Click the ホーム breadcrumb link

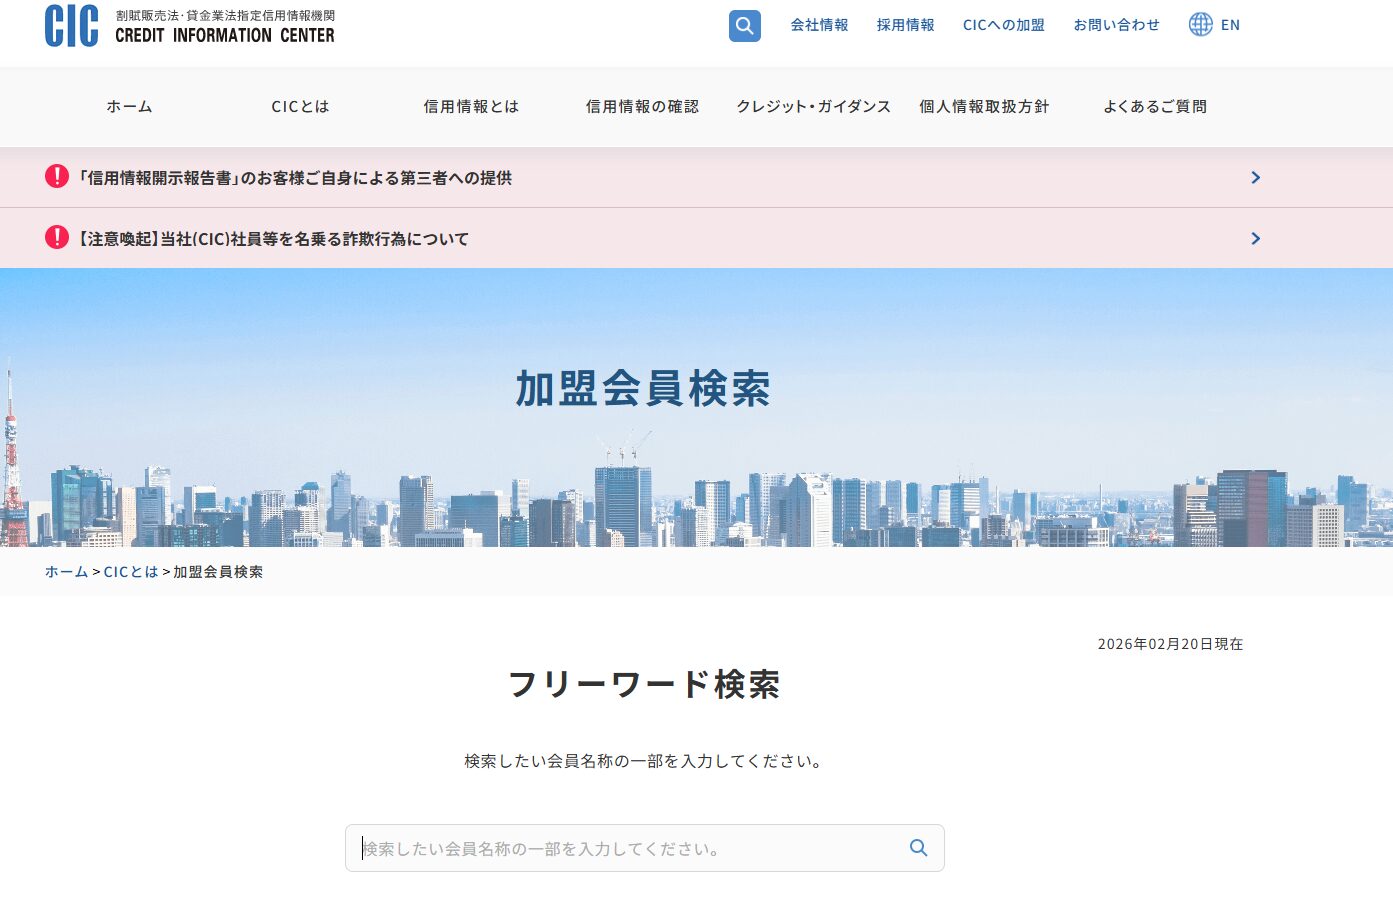pyautogui.click(x=66, y=572)
